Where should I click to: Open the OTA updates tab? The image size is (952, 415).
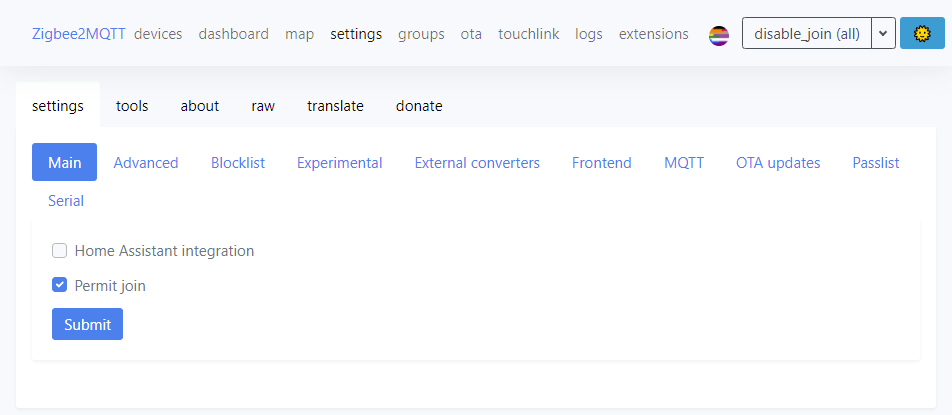(x=778, y=163)
